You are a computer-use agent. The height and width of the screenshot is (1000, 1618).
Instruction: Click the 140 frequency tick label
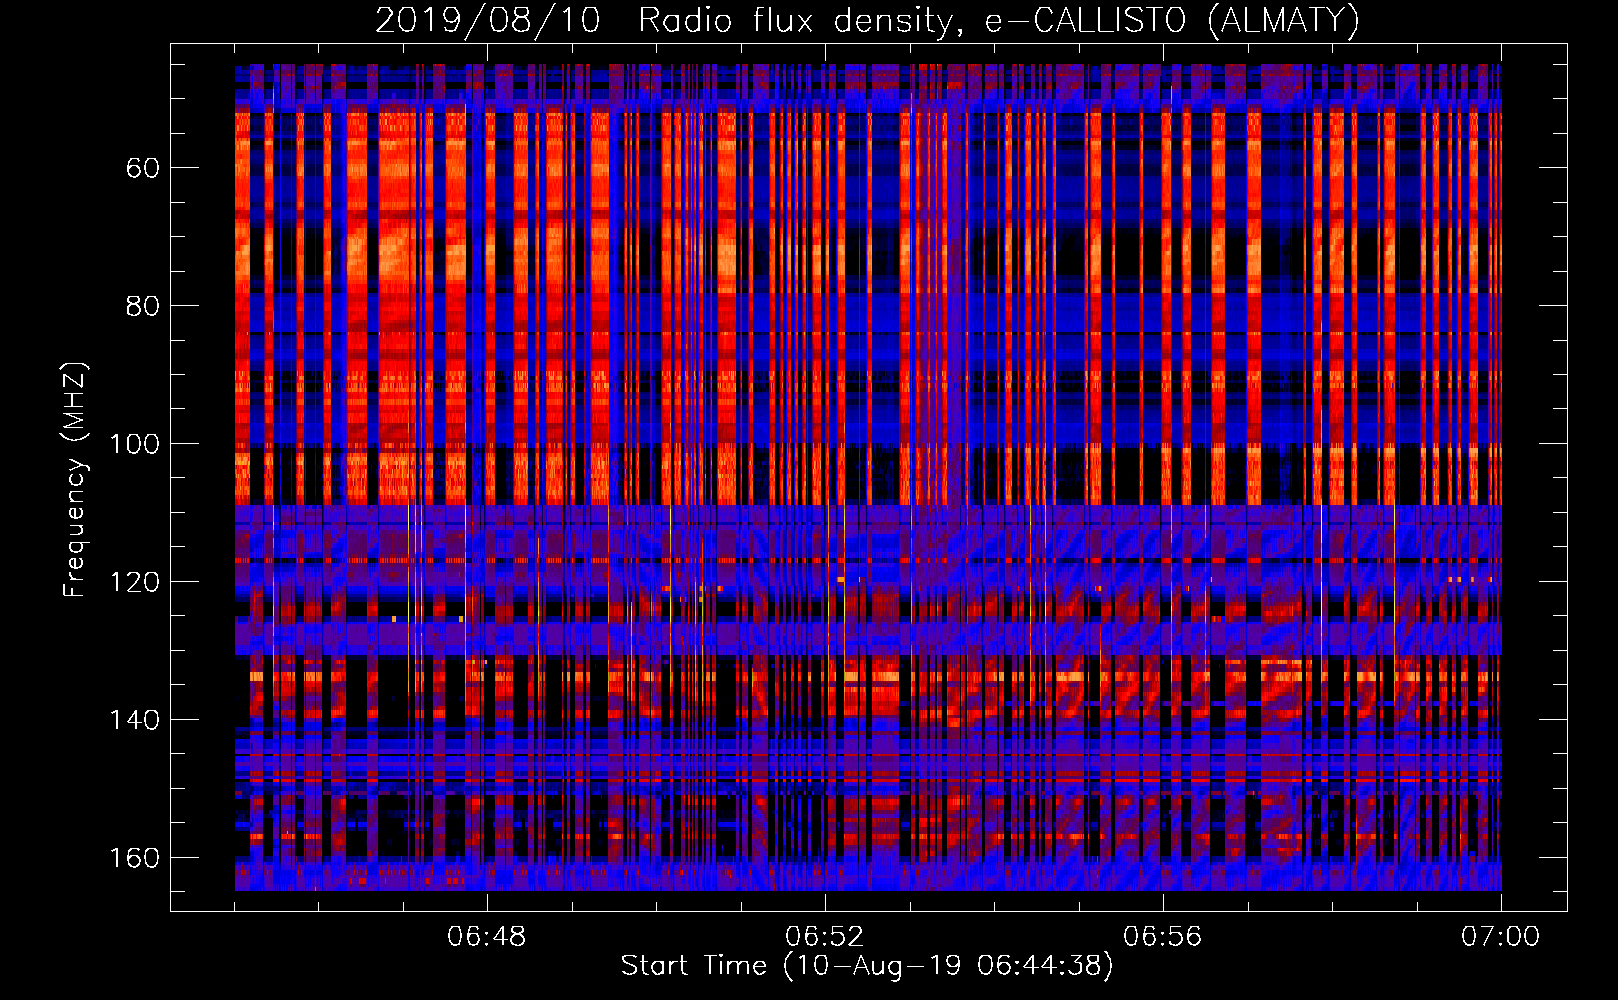pyautogui.click(x=134, y=720)
